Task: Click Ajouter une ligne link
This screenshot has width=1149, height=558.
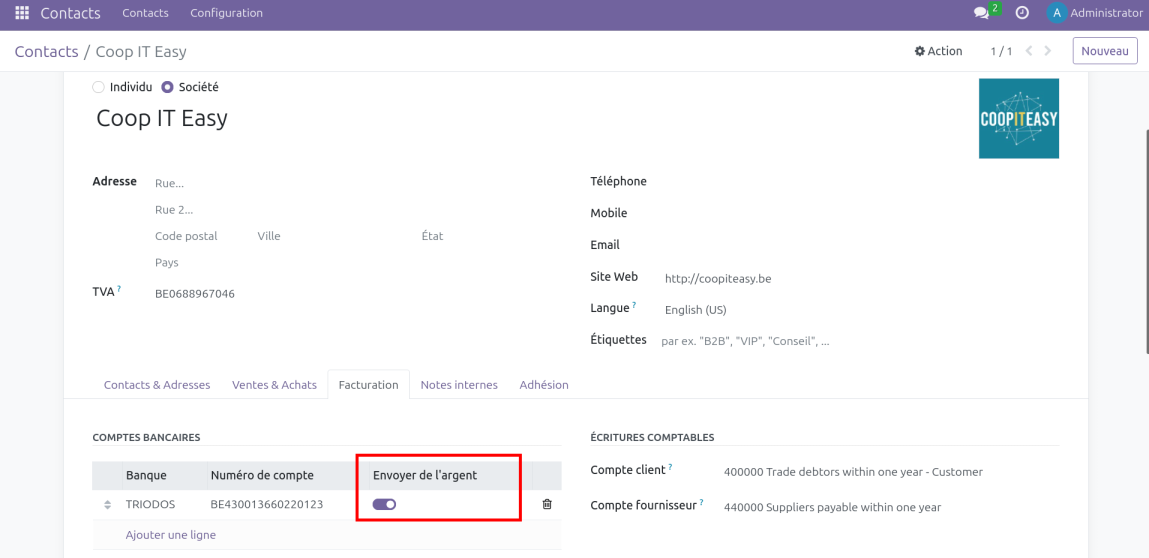Action: (171, 535)
